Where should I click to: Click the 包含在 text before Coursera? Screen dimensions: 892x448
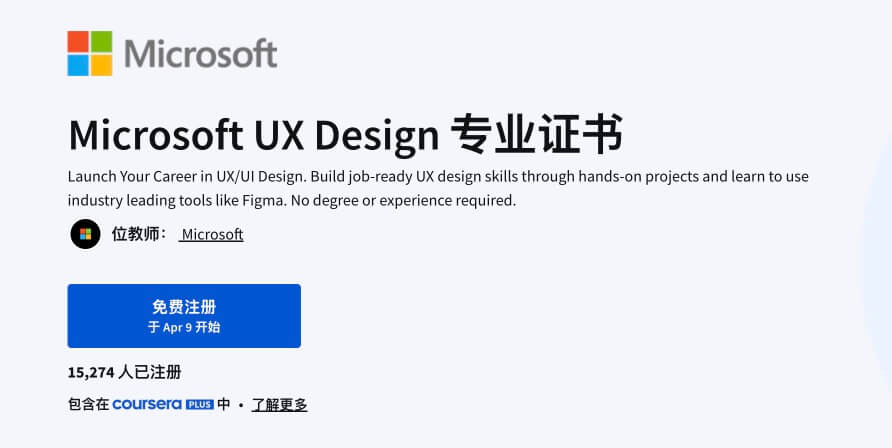88,404
